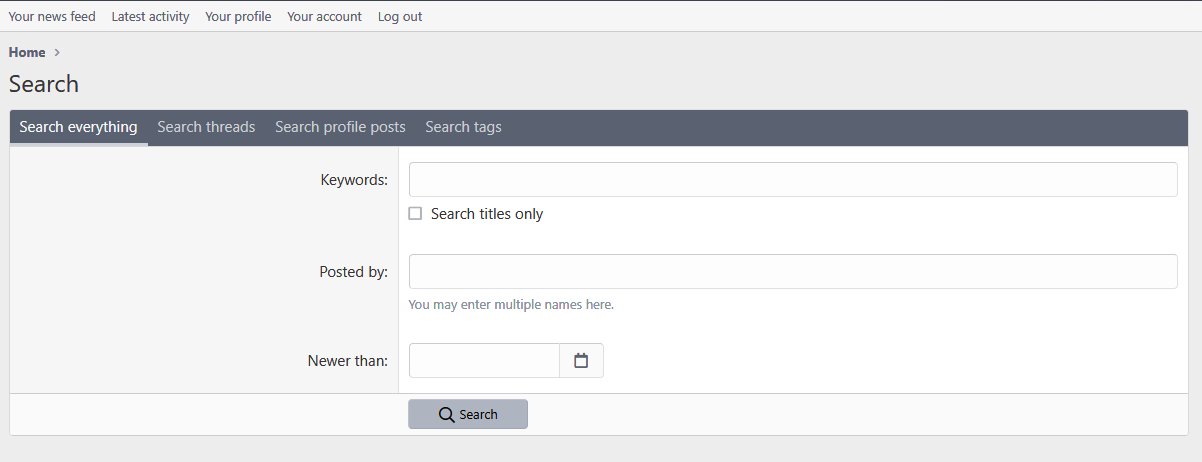The width and height of the screenshot is (1202, 462).
Task: Open the calendar date picker icon
Action: (581, 361)
